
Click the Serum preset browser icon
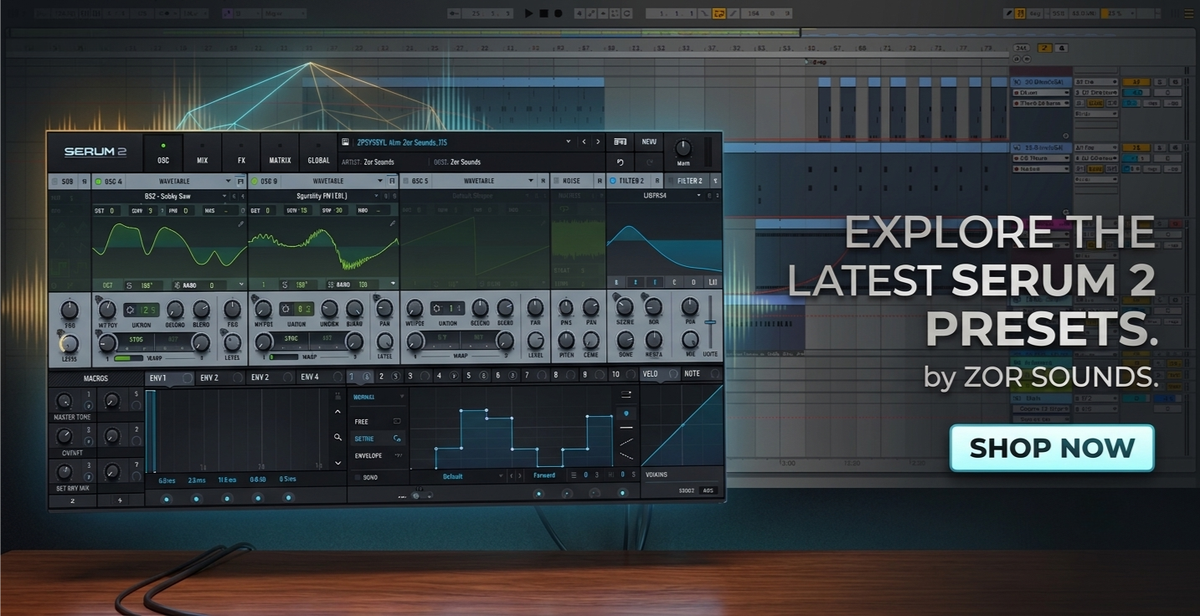tap(345, 142)
